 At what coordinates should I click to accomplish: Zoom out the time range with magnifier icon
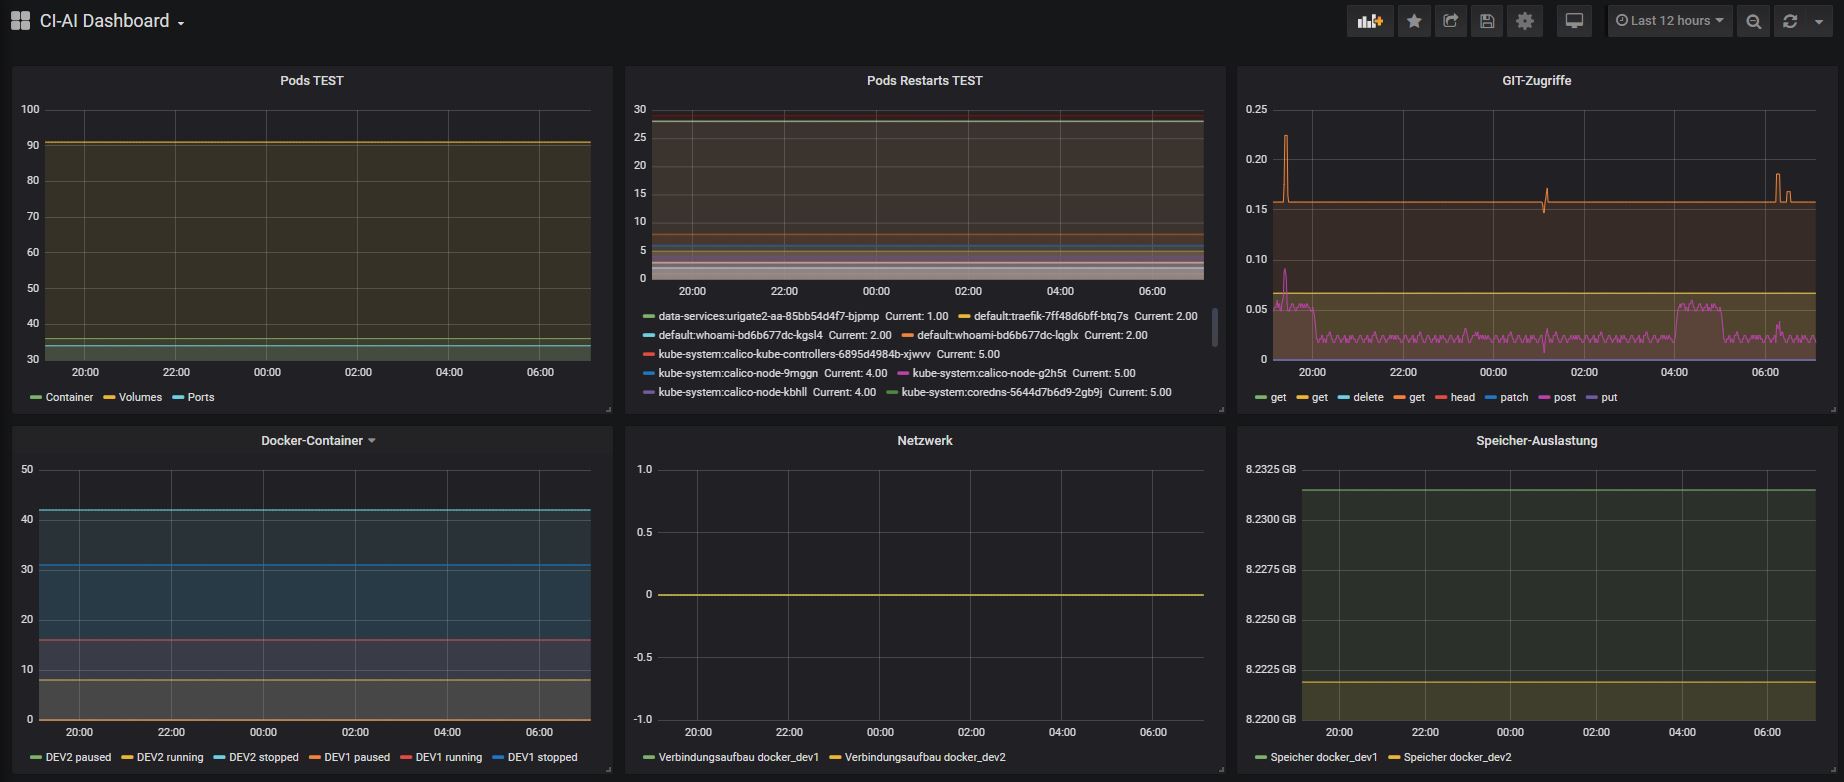(x=1753, y=21)
